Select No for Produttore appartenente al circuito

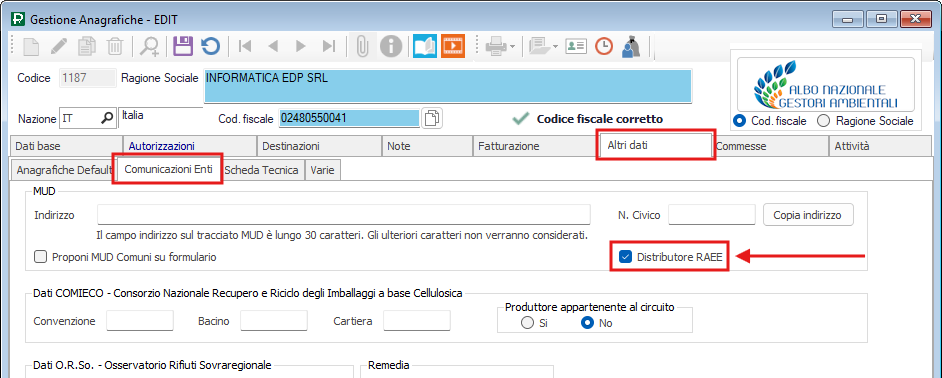587,323
